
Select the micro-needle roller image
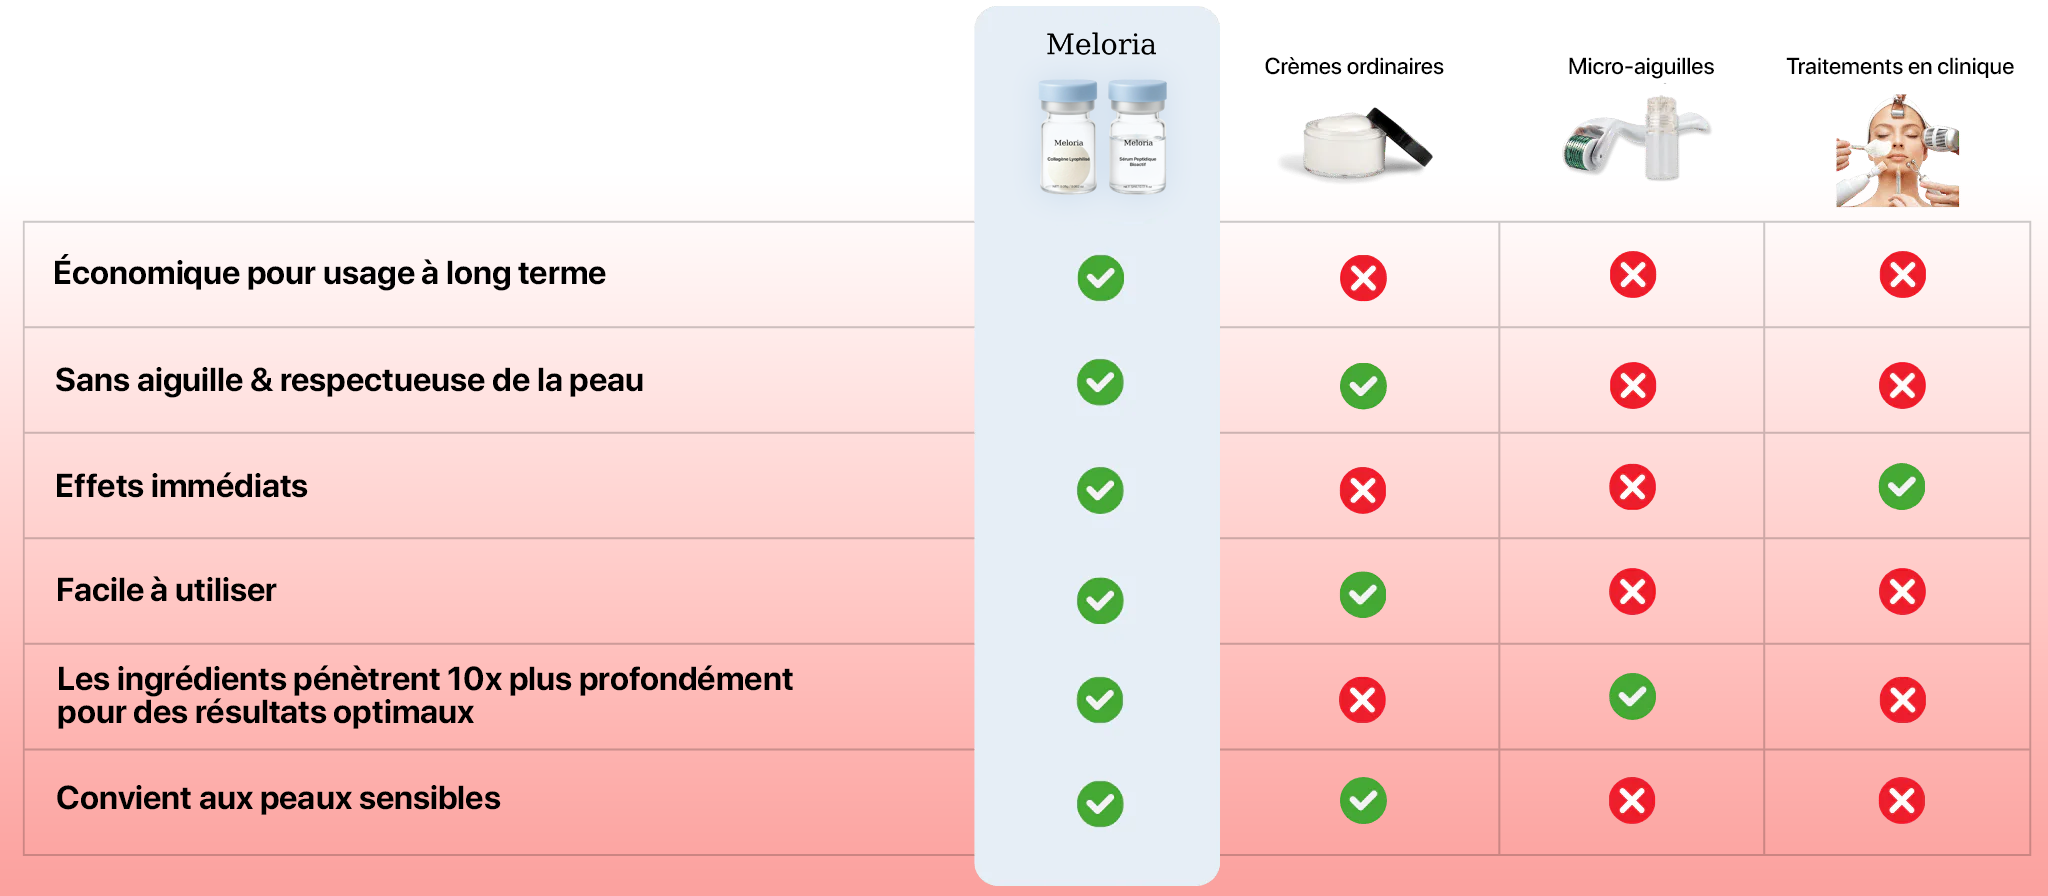[1636, 138]
